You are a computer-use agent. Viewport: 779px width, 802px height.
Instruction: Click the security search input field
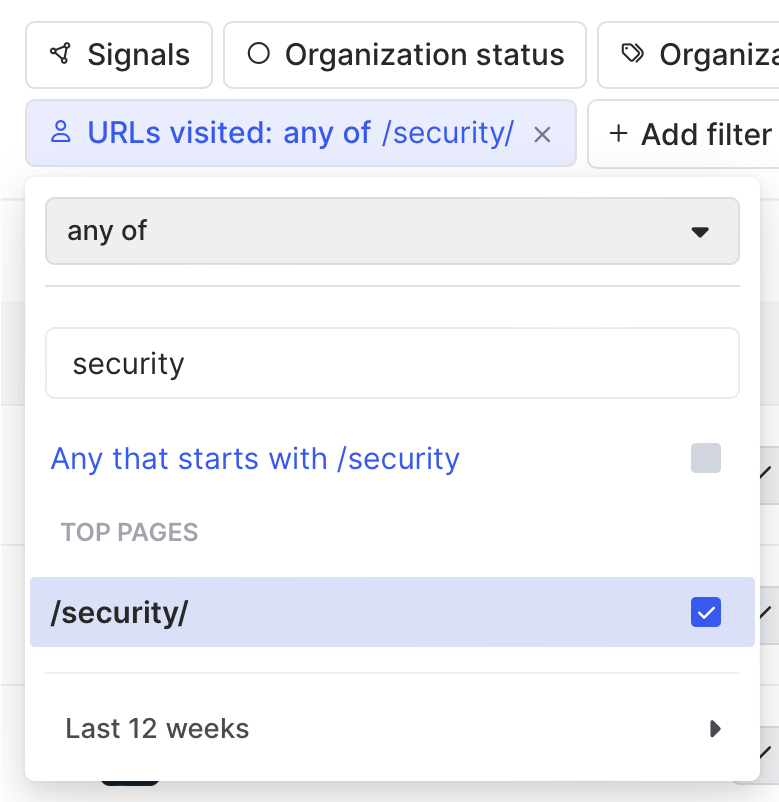click(x=392, y=363)
